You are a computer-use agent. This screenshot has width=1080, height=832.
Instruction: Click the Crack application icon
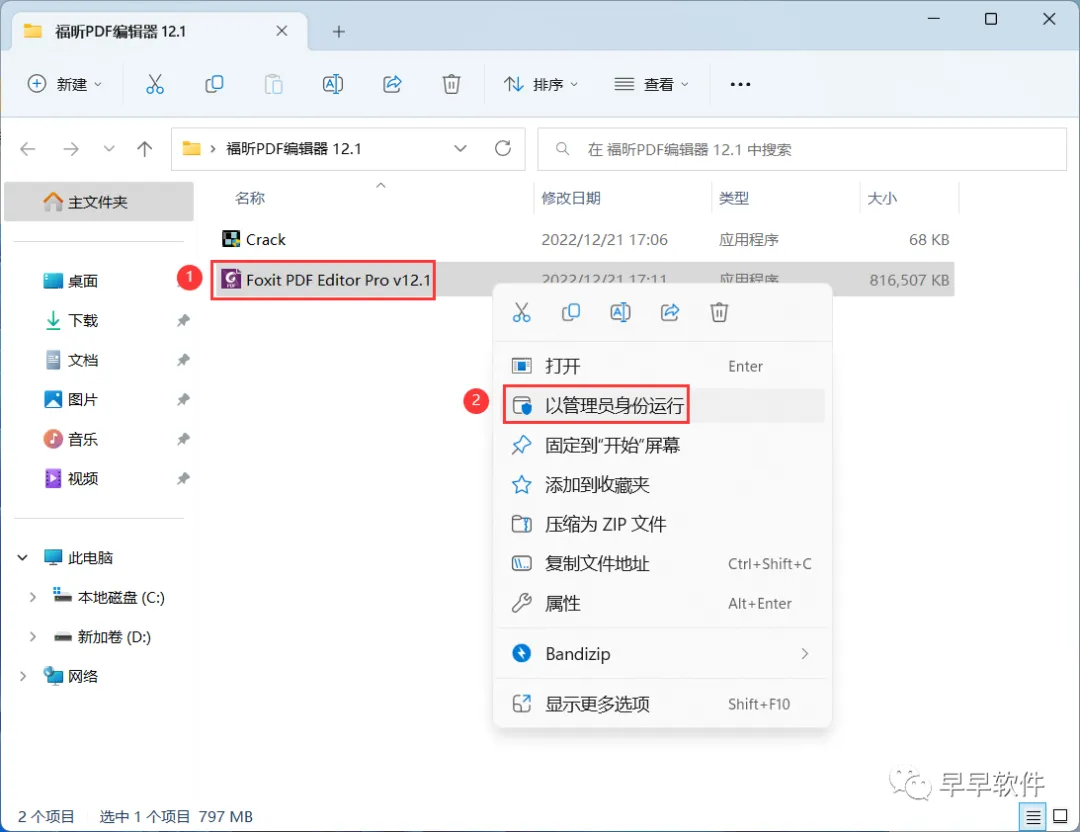[x=231, y=239]
